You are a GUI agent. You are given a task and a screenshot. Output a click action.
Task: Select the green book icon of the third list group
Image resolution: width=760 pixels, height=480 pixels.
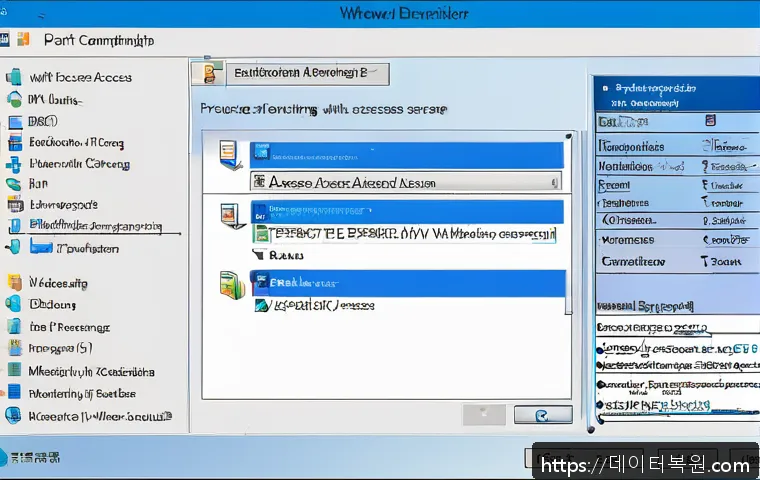point(232,286)
